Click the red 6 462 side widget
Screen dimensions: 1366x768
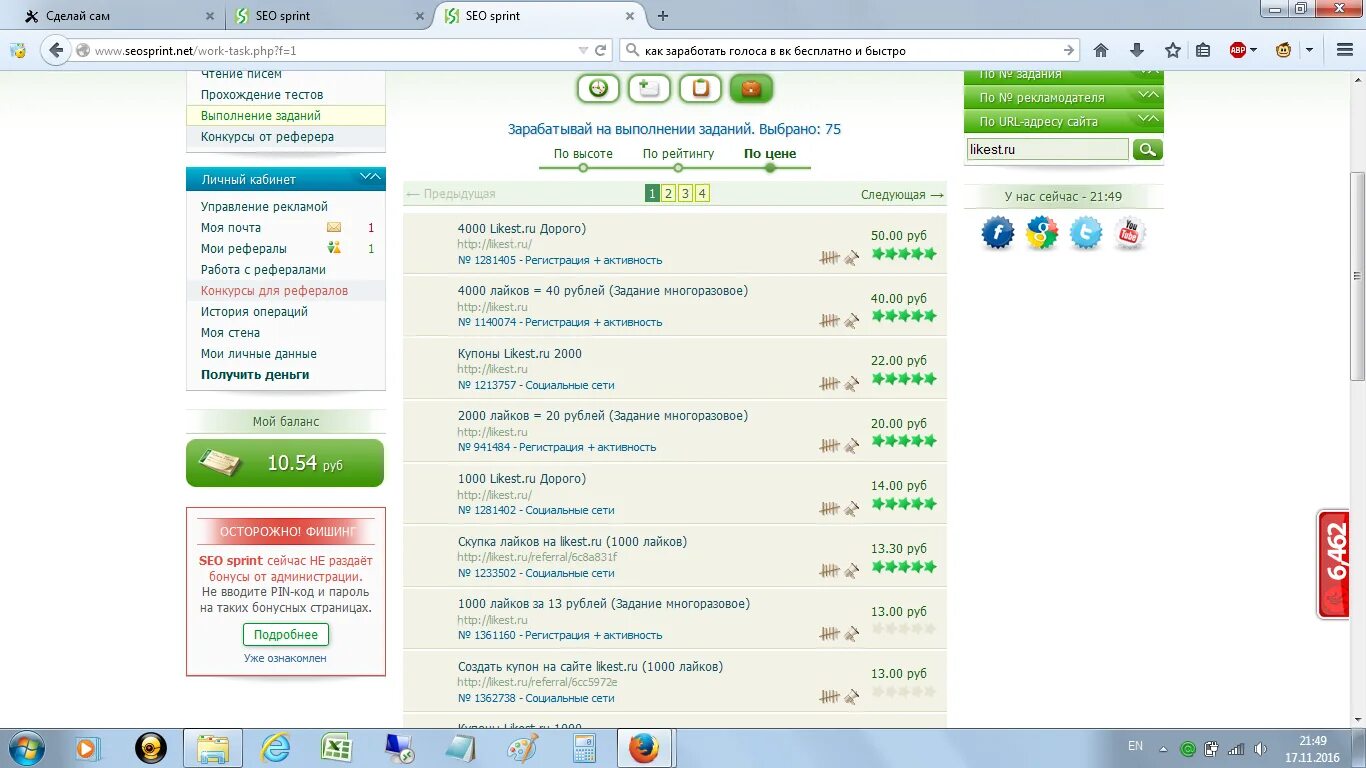[x=1333, y=564]
